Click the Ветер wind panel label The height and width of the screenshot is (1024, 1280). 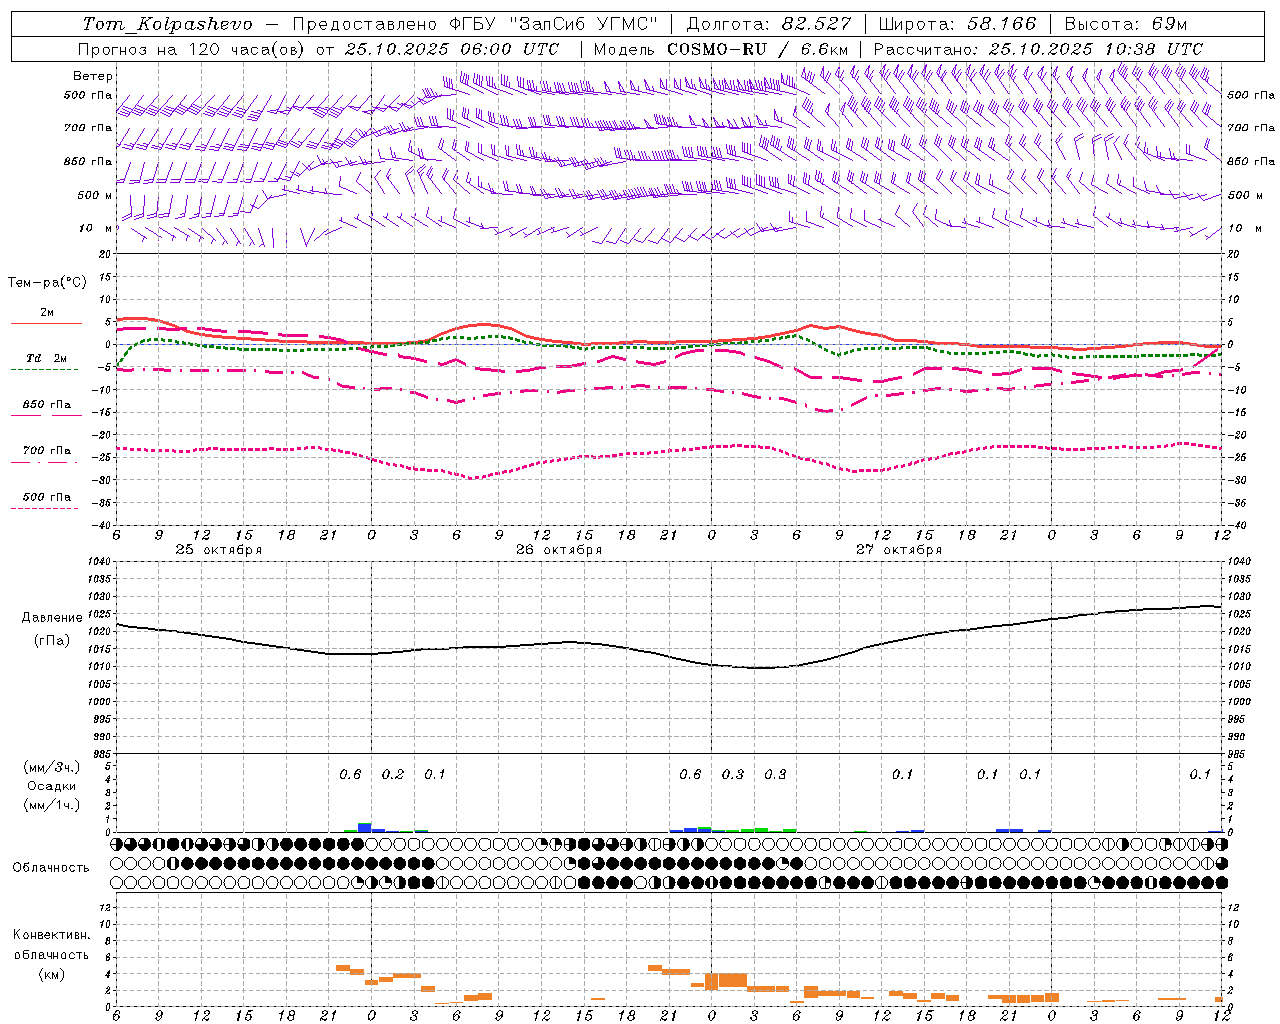point(93,76)
